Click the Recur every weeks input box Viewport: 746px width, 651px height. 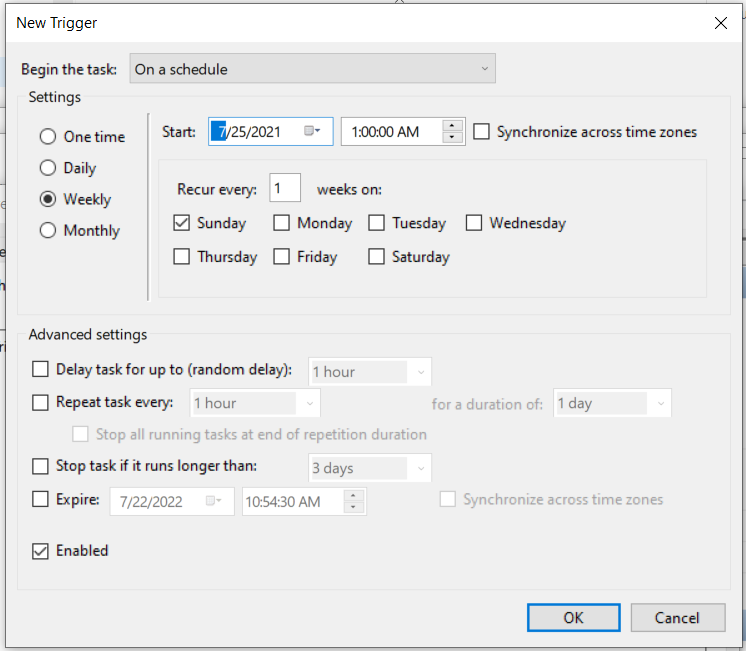285,187
